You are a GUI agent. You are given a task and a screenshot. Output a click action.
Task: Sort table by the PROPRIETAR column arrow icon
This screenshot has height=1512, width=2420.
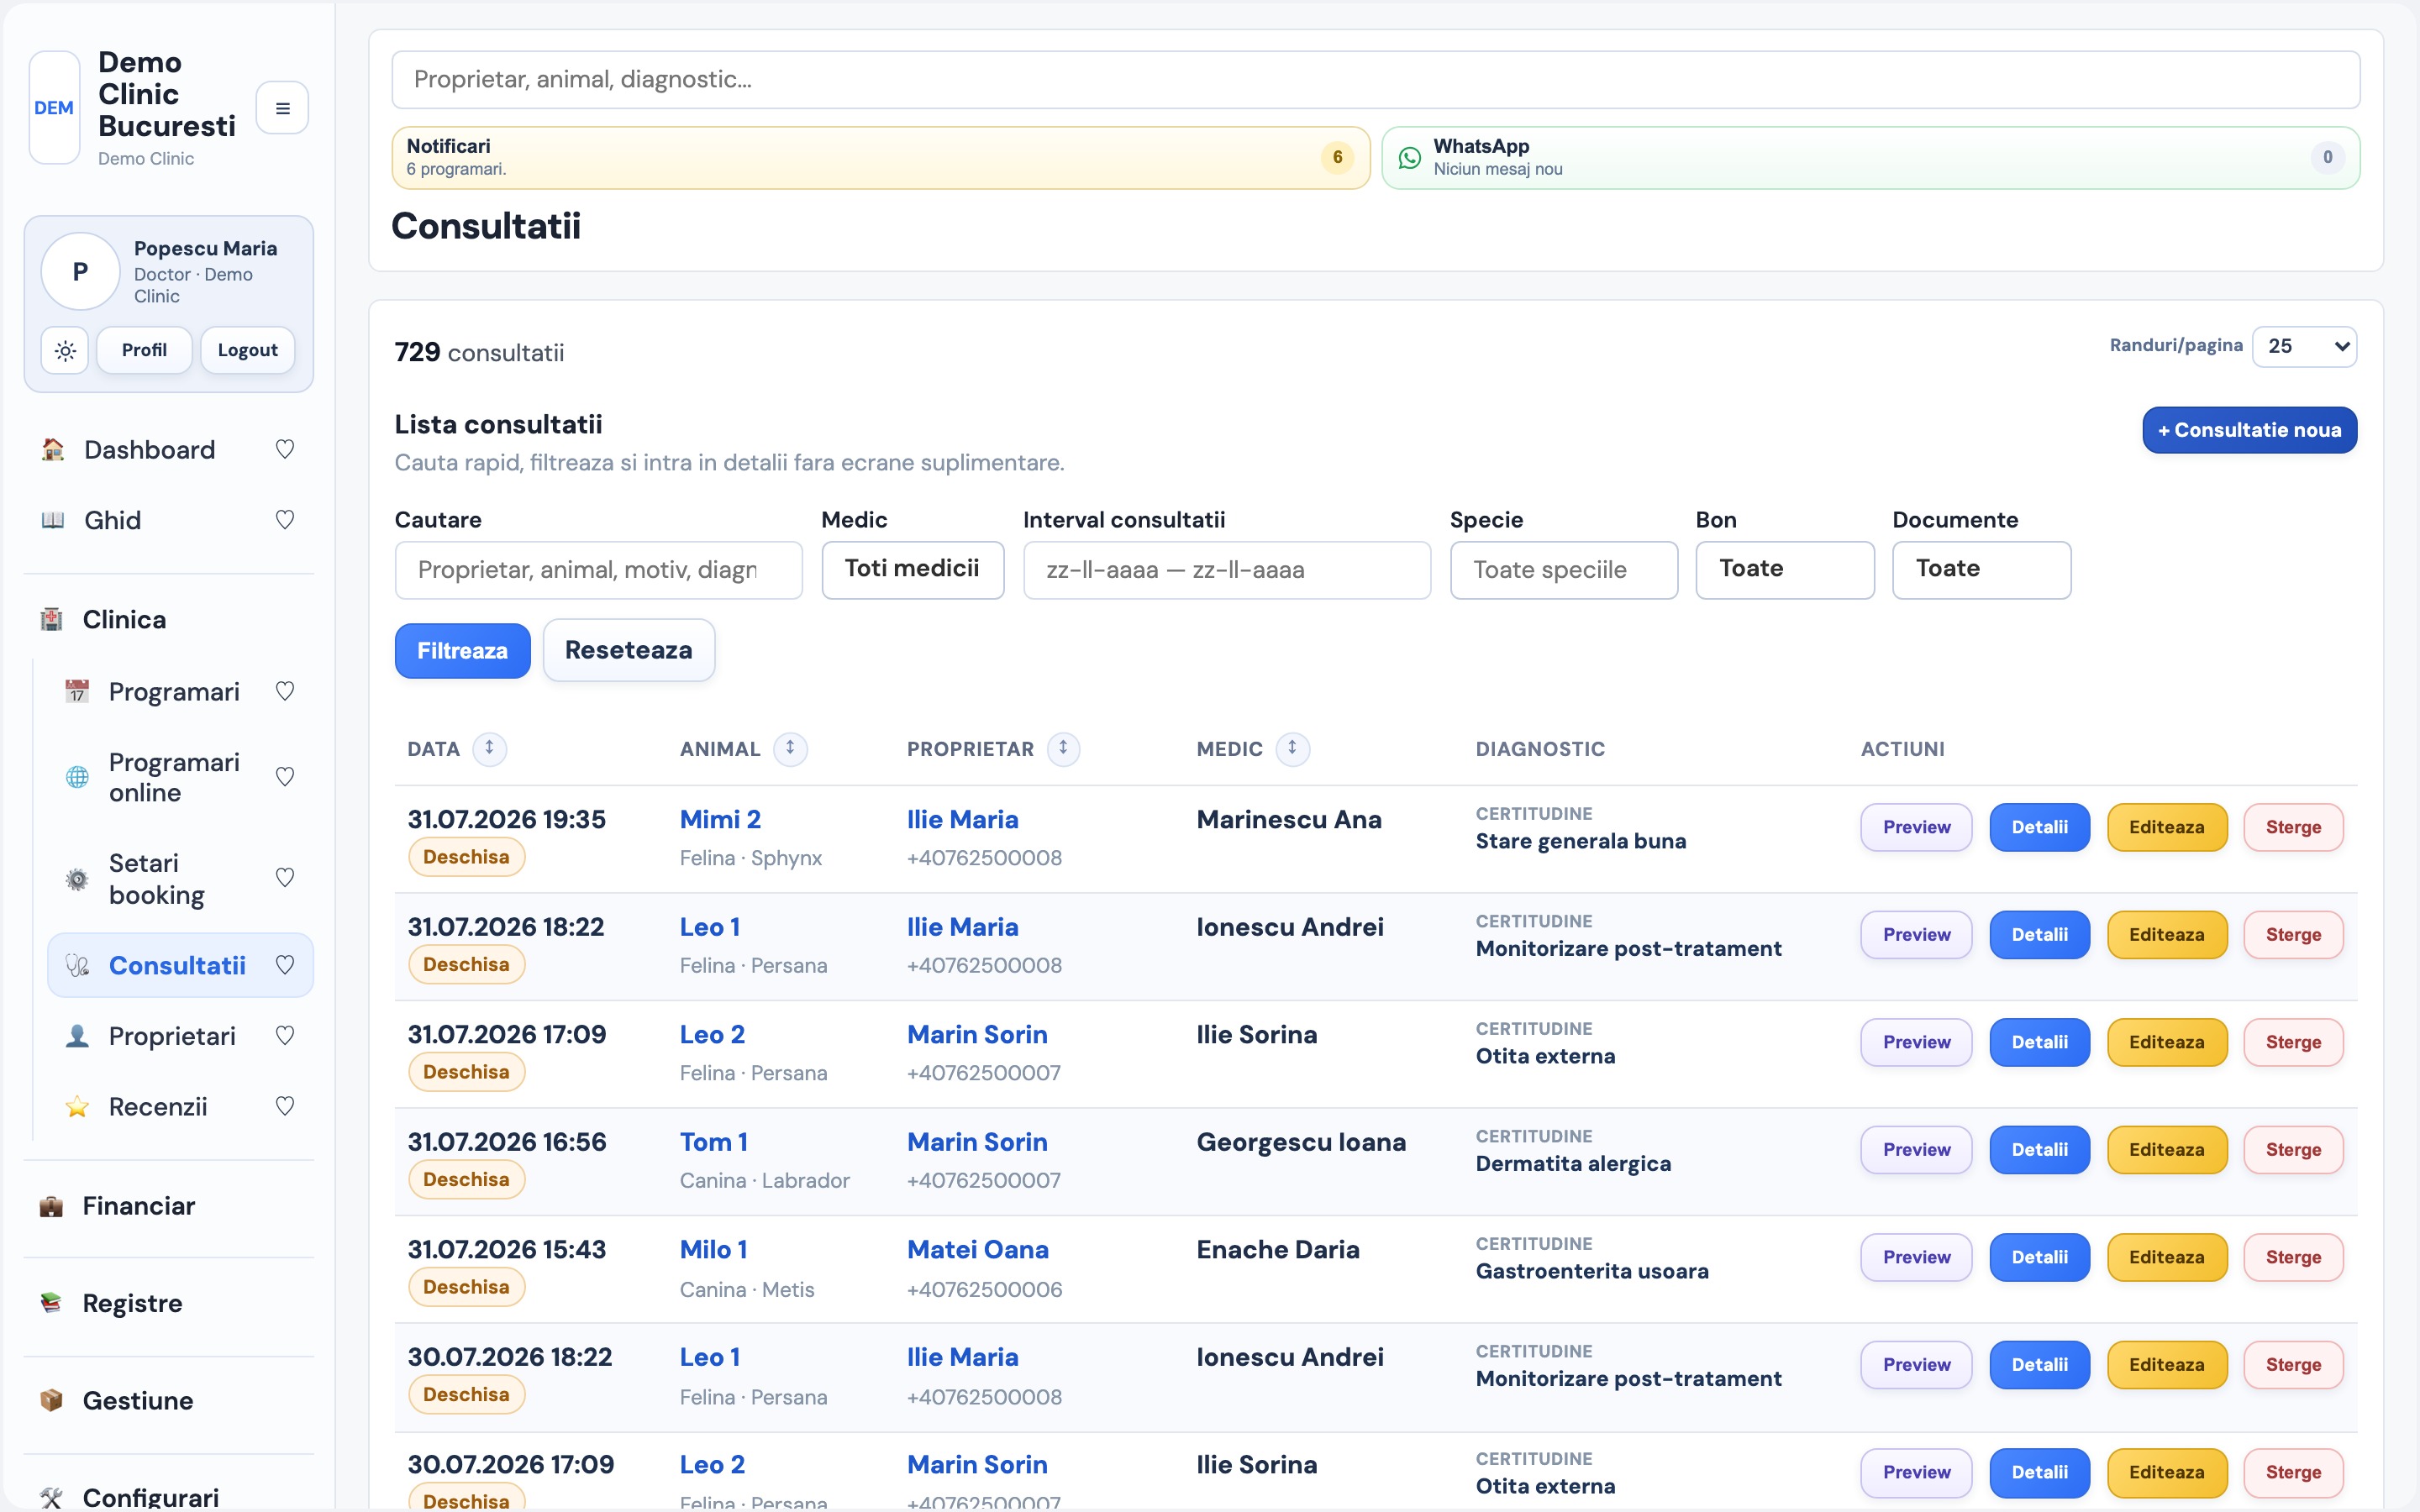1063,749
